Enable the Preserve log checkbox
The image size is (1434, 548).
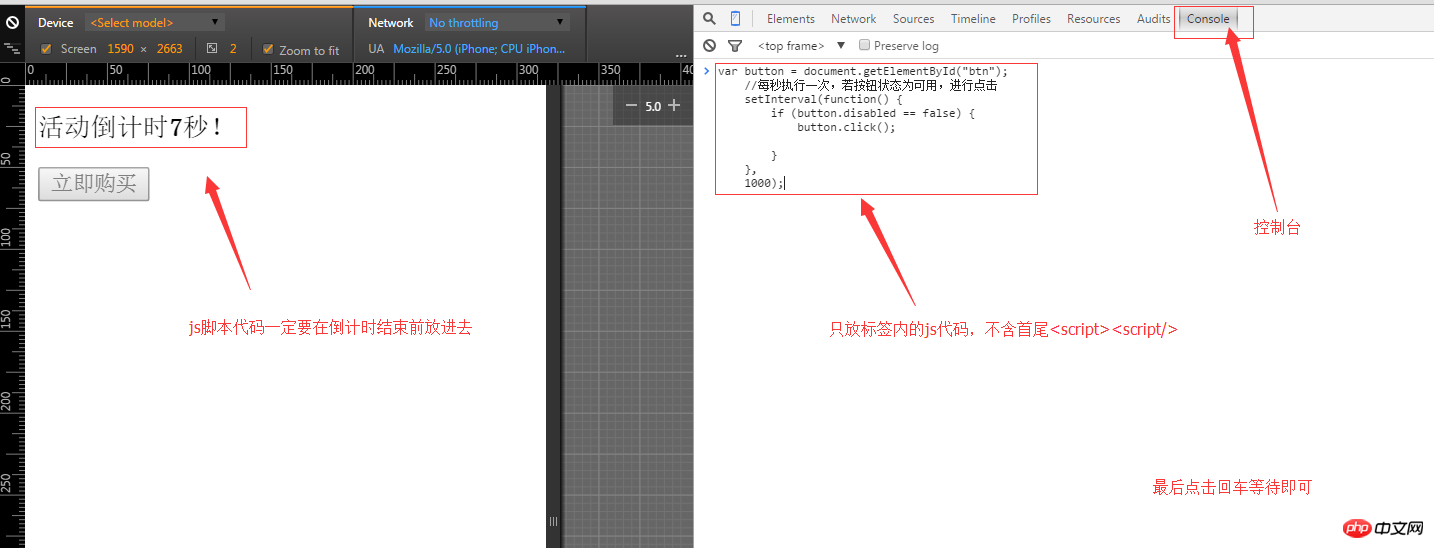(x=864, y=45)
